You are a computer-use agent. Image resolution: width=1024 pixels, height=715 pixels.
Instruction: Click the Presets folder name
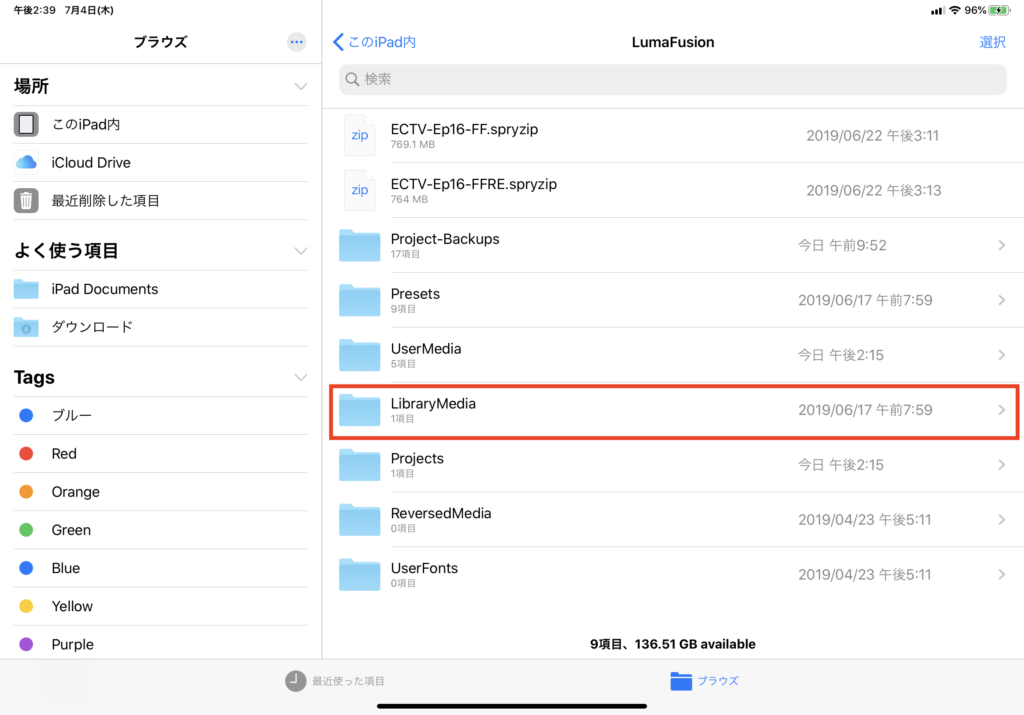[x=415, y=294]
